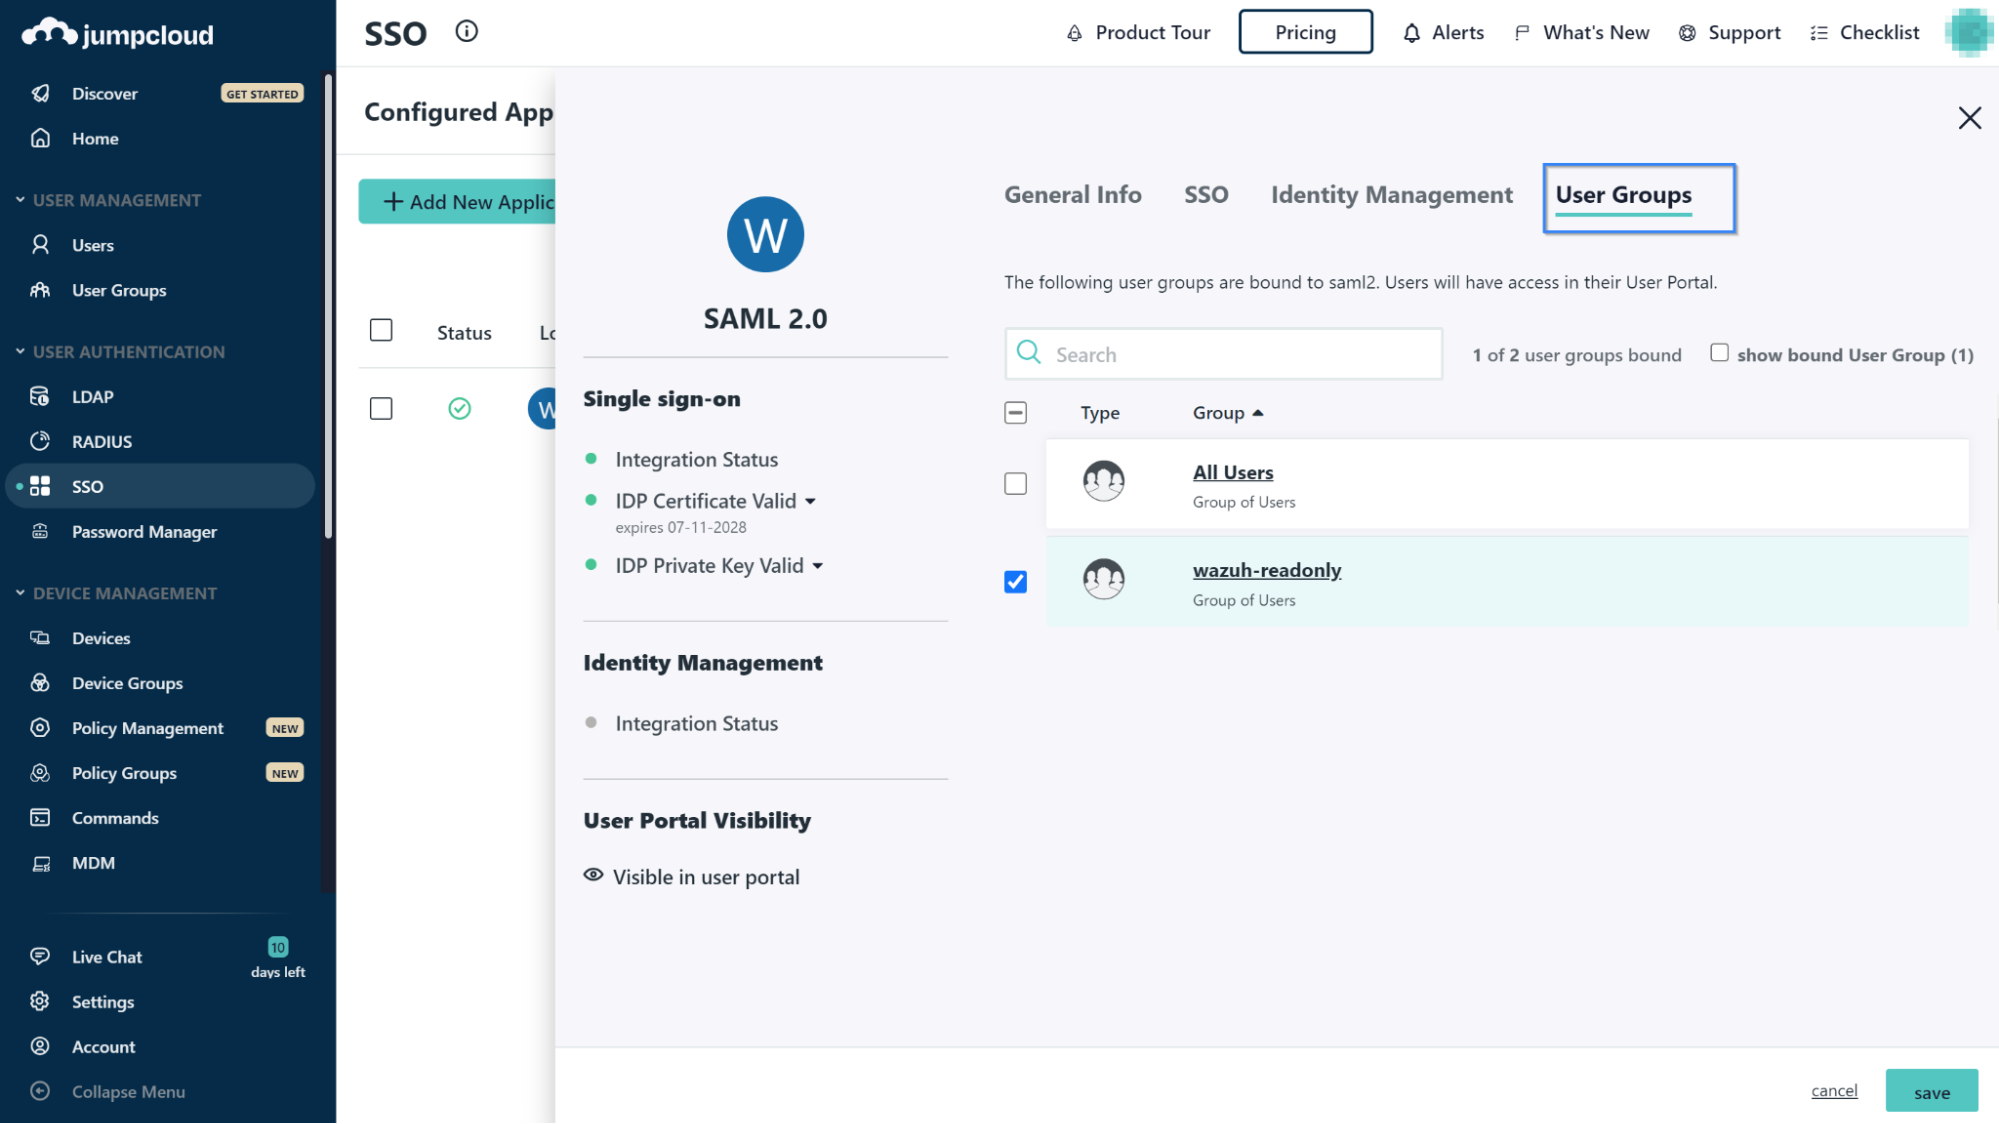Open the Users icon in sidebar

coord(40,245)
